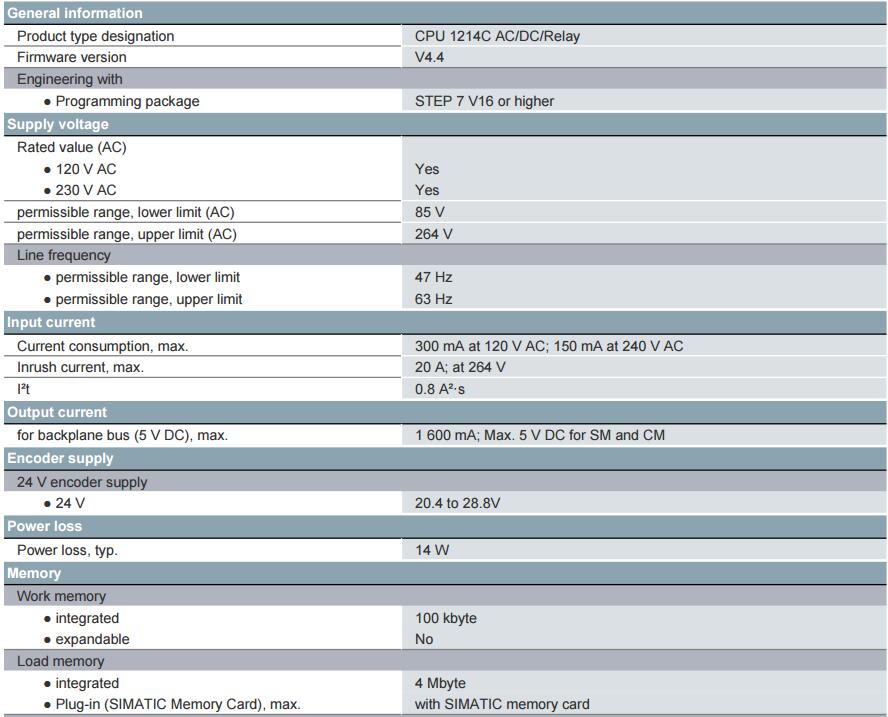Select "for backplane bus (5 V DC), max." label
888x717 pixels.
pos(122,436)
